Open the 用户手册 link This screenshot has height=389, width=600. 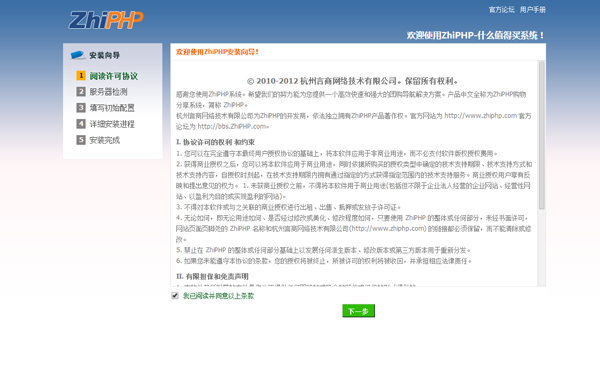pos(533,10)
